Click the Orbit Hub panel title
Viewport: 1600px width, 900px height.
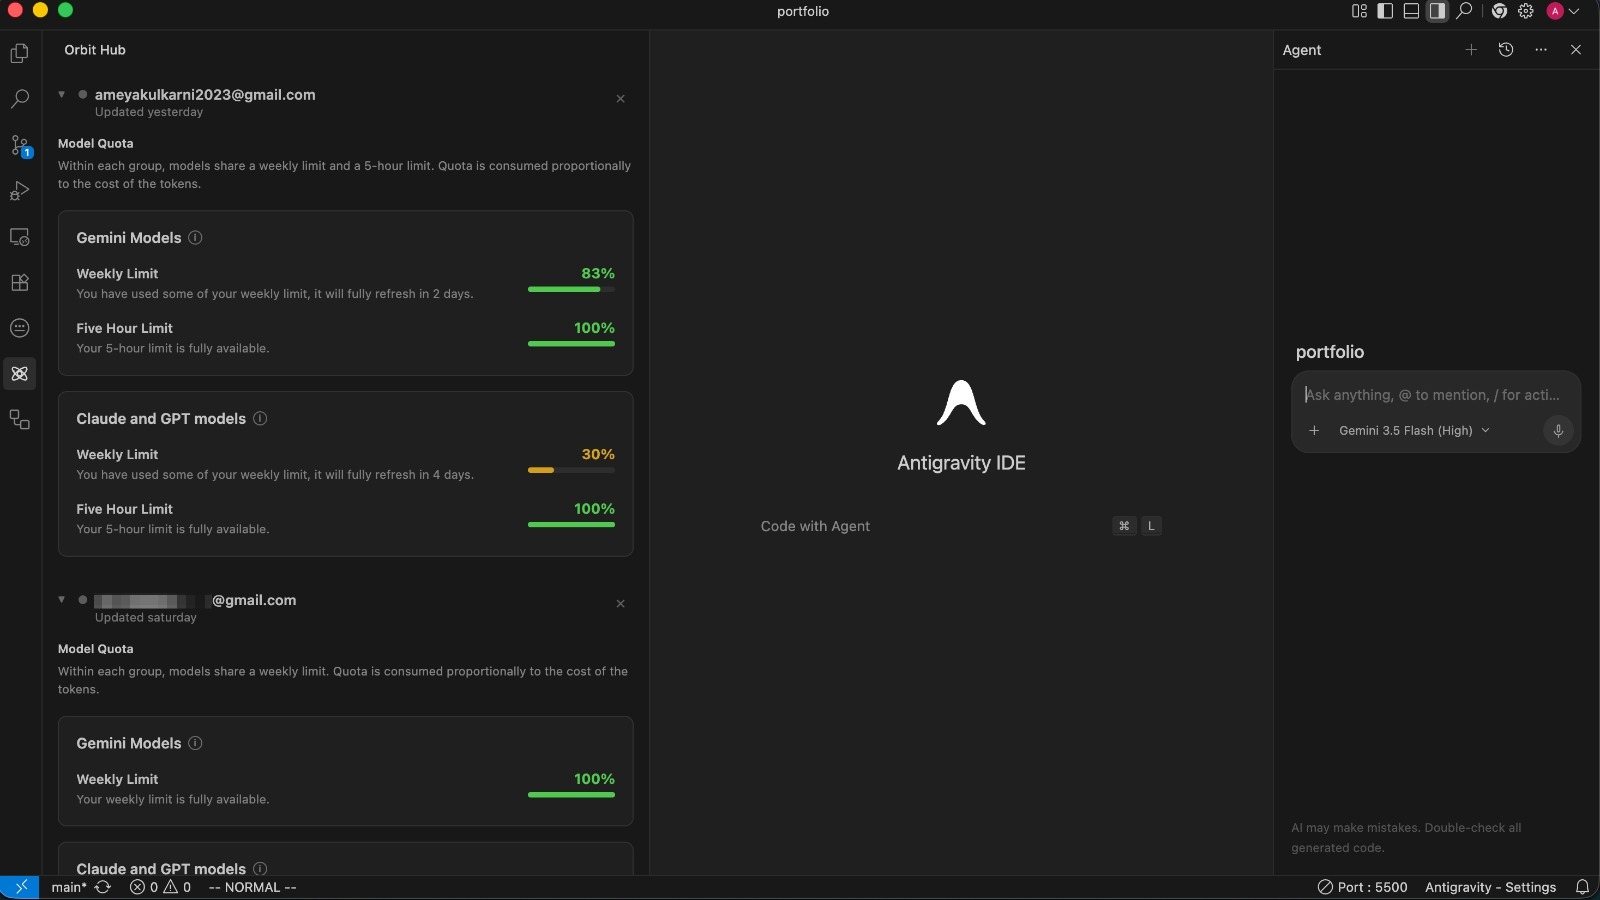[95, 50]
